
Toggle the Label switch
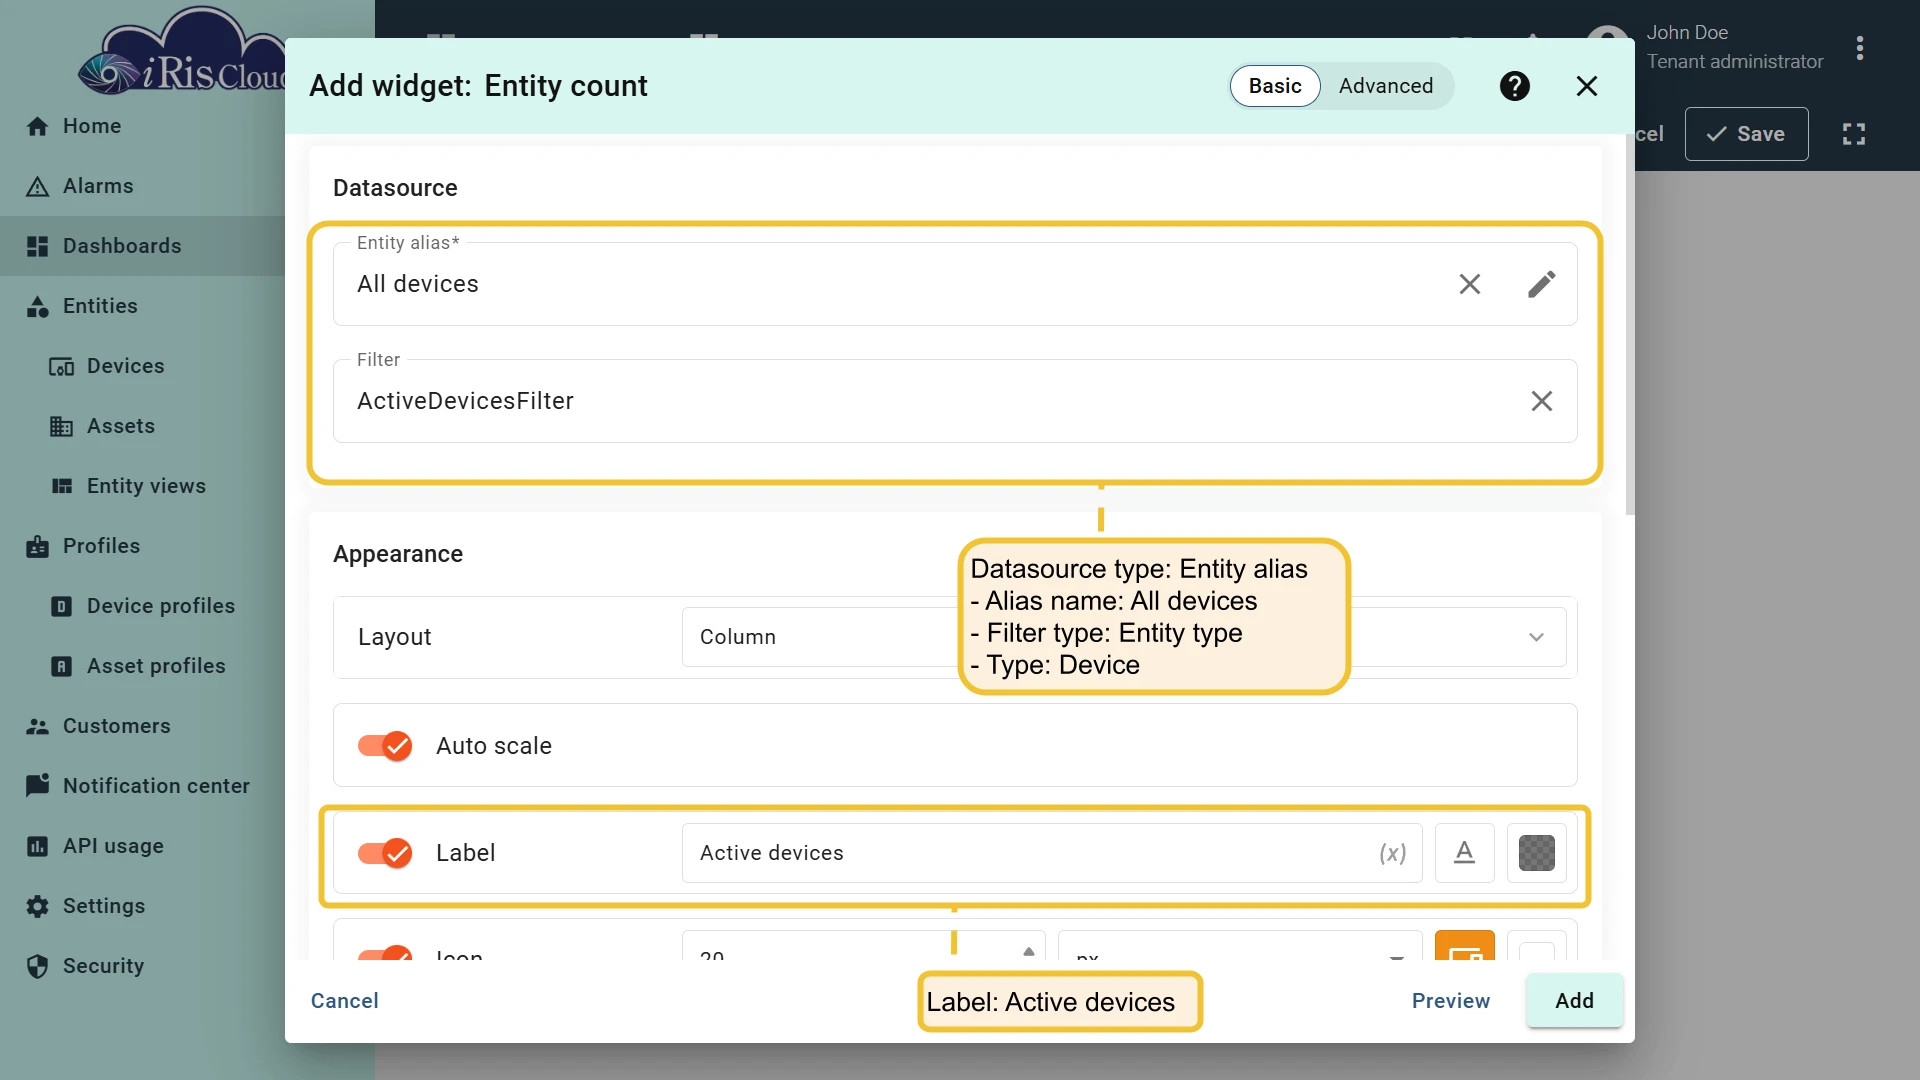(385, 853)
